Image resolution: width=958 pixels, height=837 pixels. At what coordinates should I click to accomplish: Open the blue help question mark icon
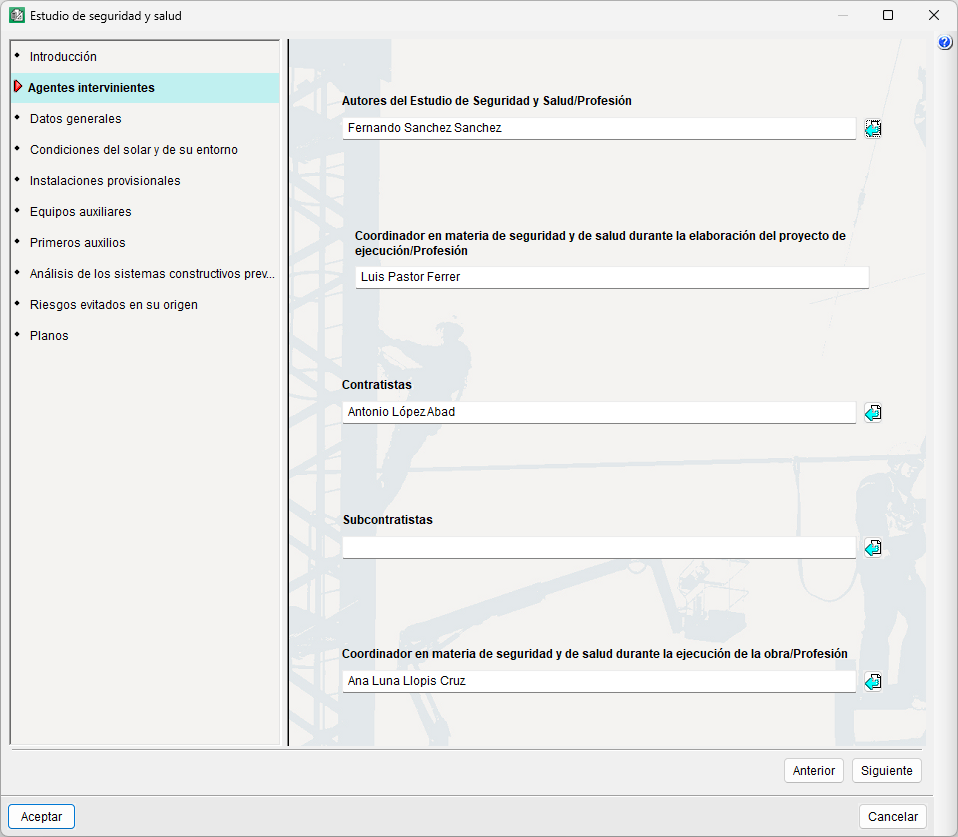pos(945,42)
